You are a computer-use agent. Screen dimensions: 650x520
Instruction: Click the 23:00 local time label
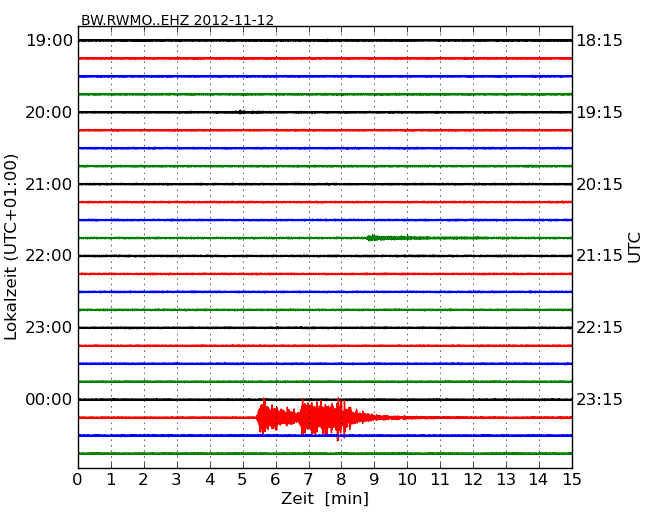click(x=49, y=328)
